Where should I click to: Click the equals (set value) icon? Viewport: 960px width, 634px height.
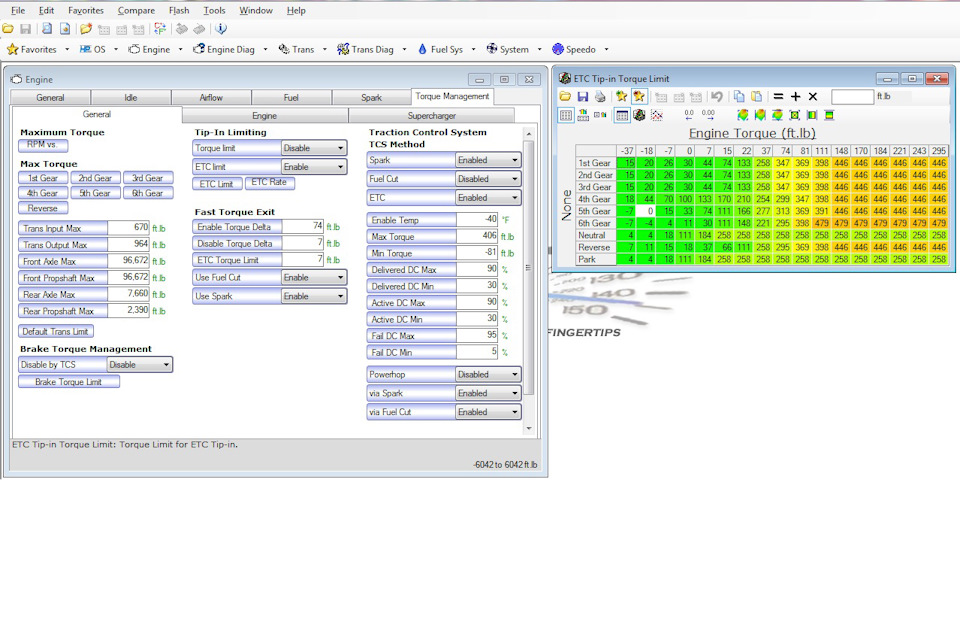[x=778, y=97]
